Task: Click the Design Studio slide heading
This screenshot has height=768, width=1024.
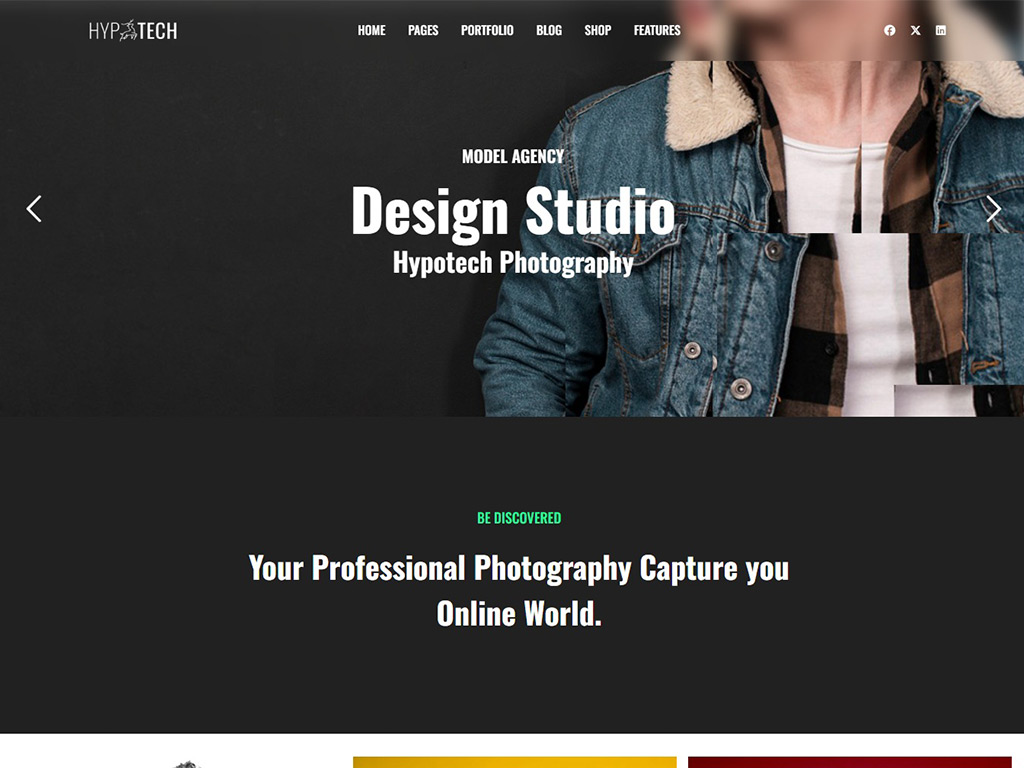Action: [513, 211]
